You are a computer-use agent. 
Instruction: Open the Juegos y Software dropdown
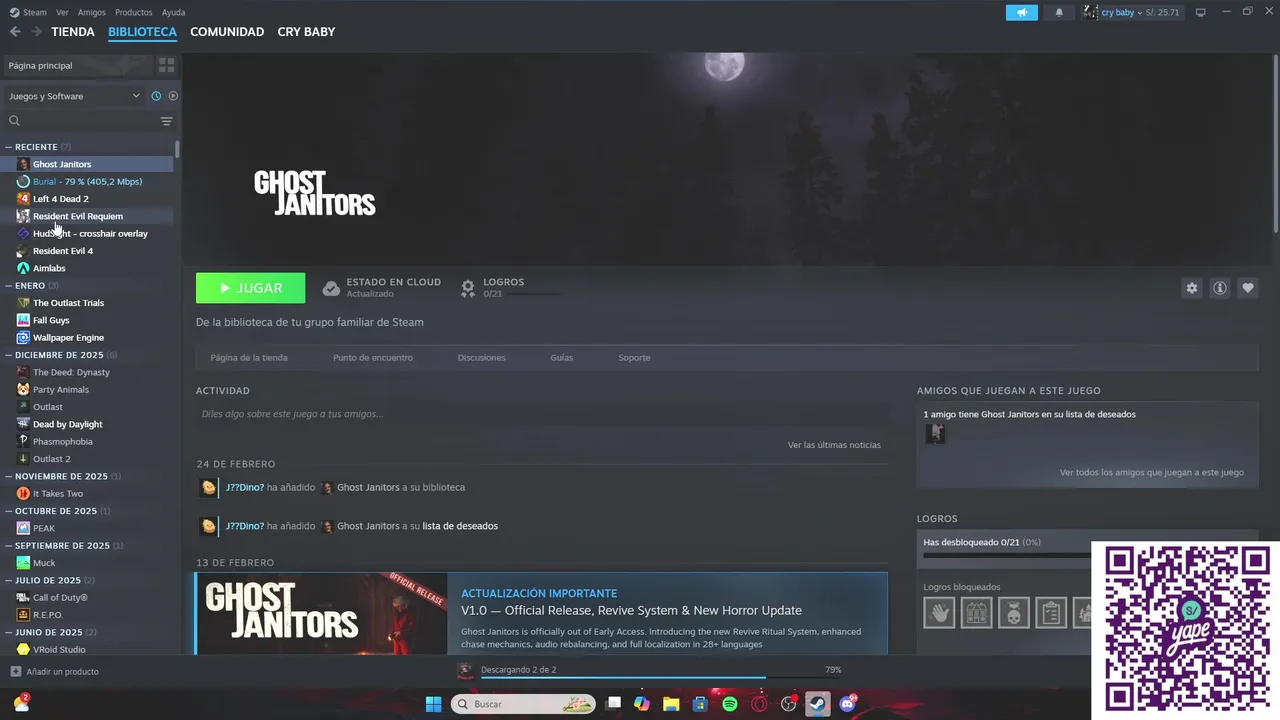[x=74, y=96]
